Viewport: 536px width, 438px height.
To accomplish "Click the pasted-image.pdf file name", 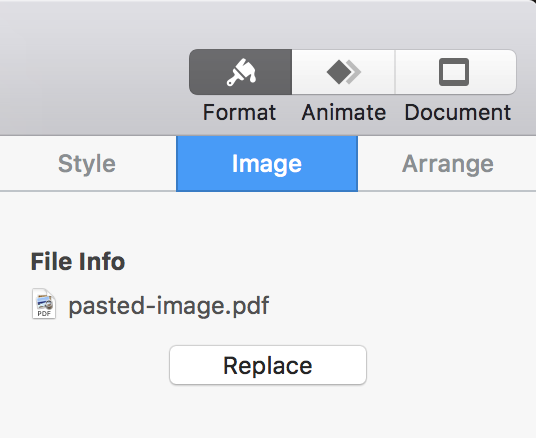I will coord(169,305).
